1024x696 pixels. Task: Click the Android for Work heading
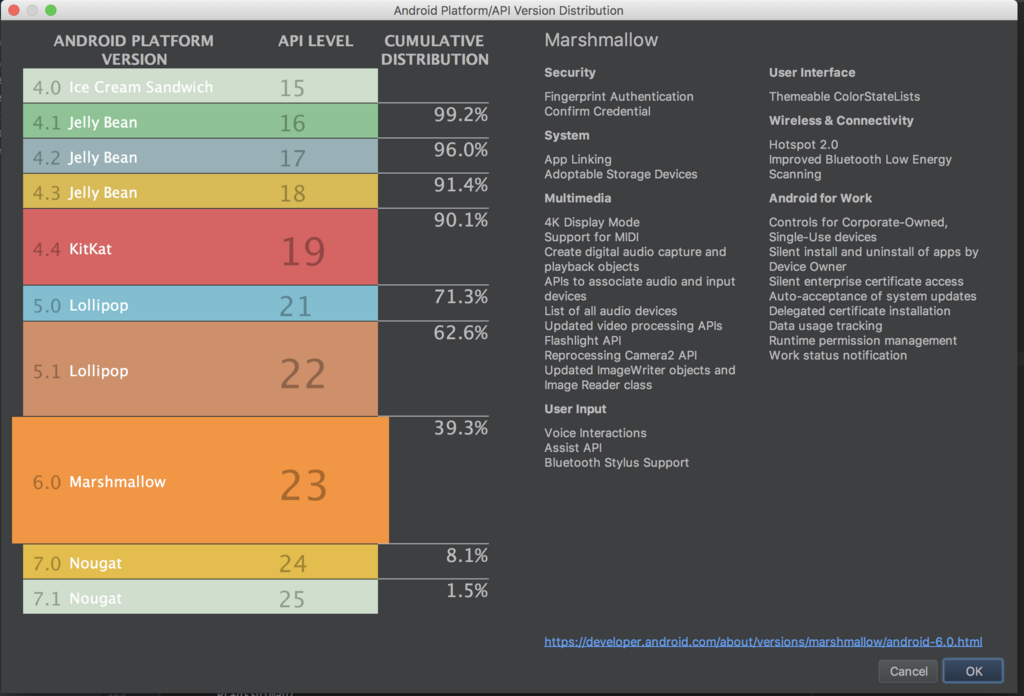coord(820,198)
